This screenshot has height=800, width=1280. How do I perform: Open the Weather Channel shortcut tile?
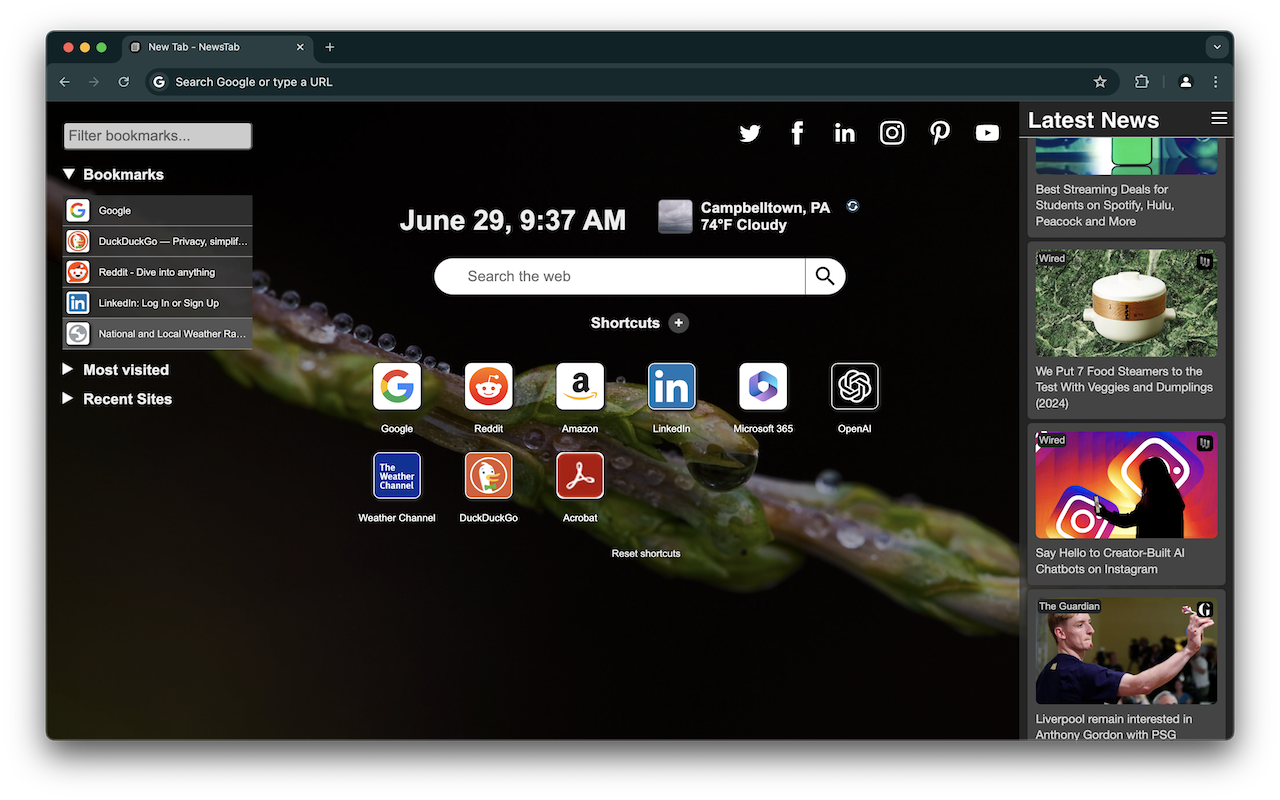pyautogui.click(x=397, y=476)
